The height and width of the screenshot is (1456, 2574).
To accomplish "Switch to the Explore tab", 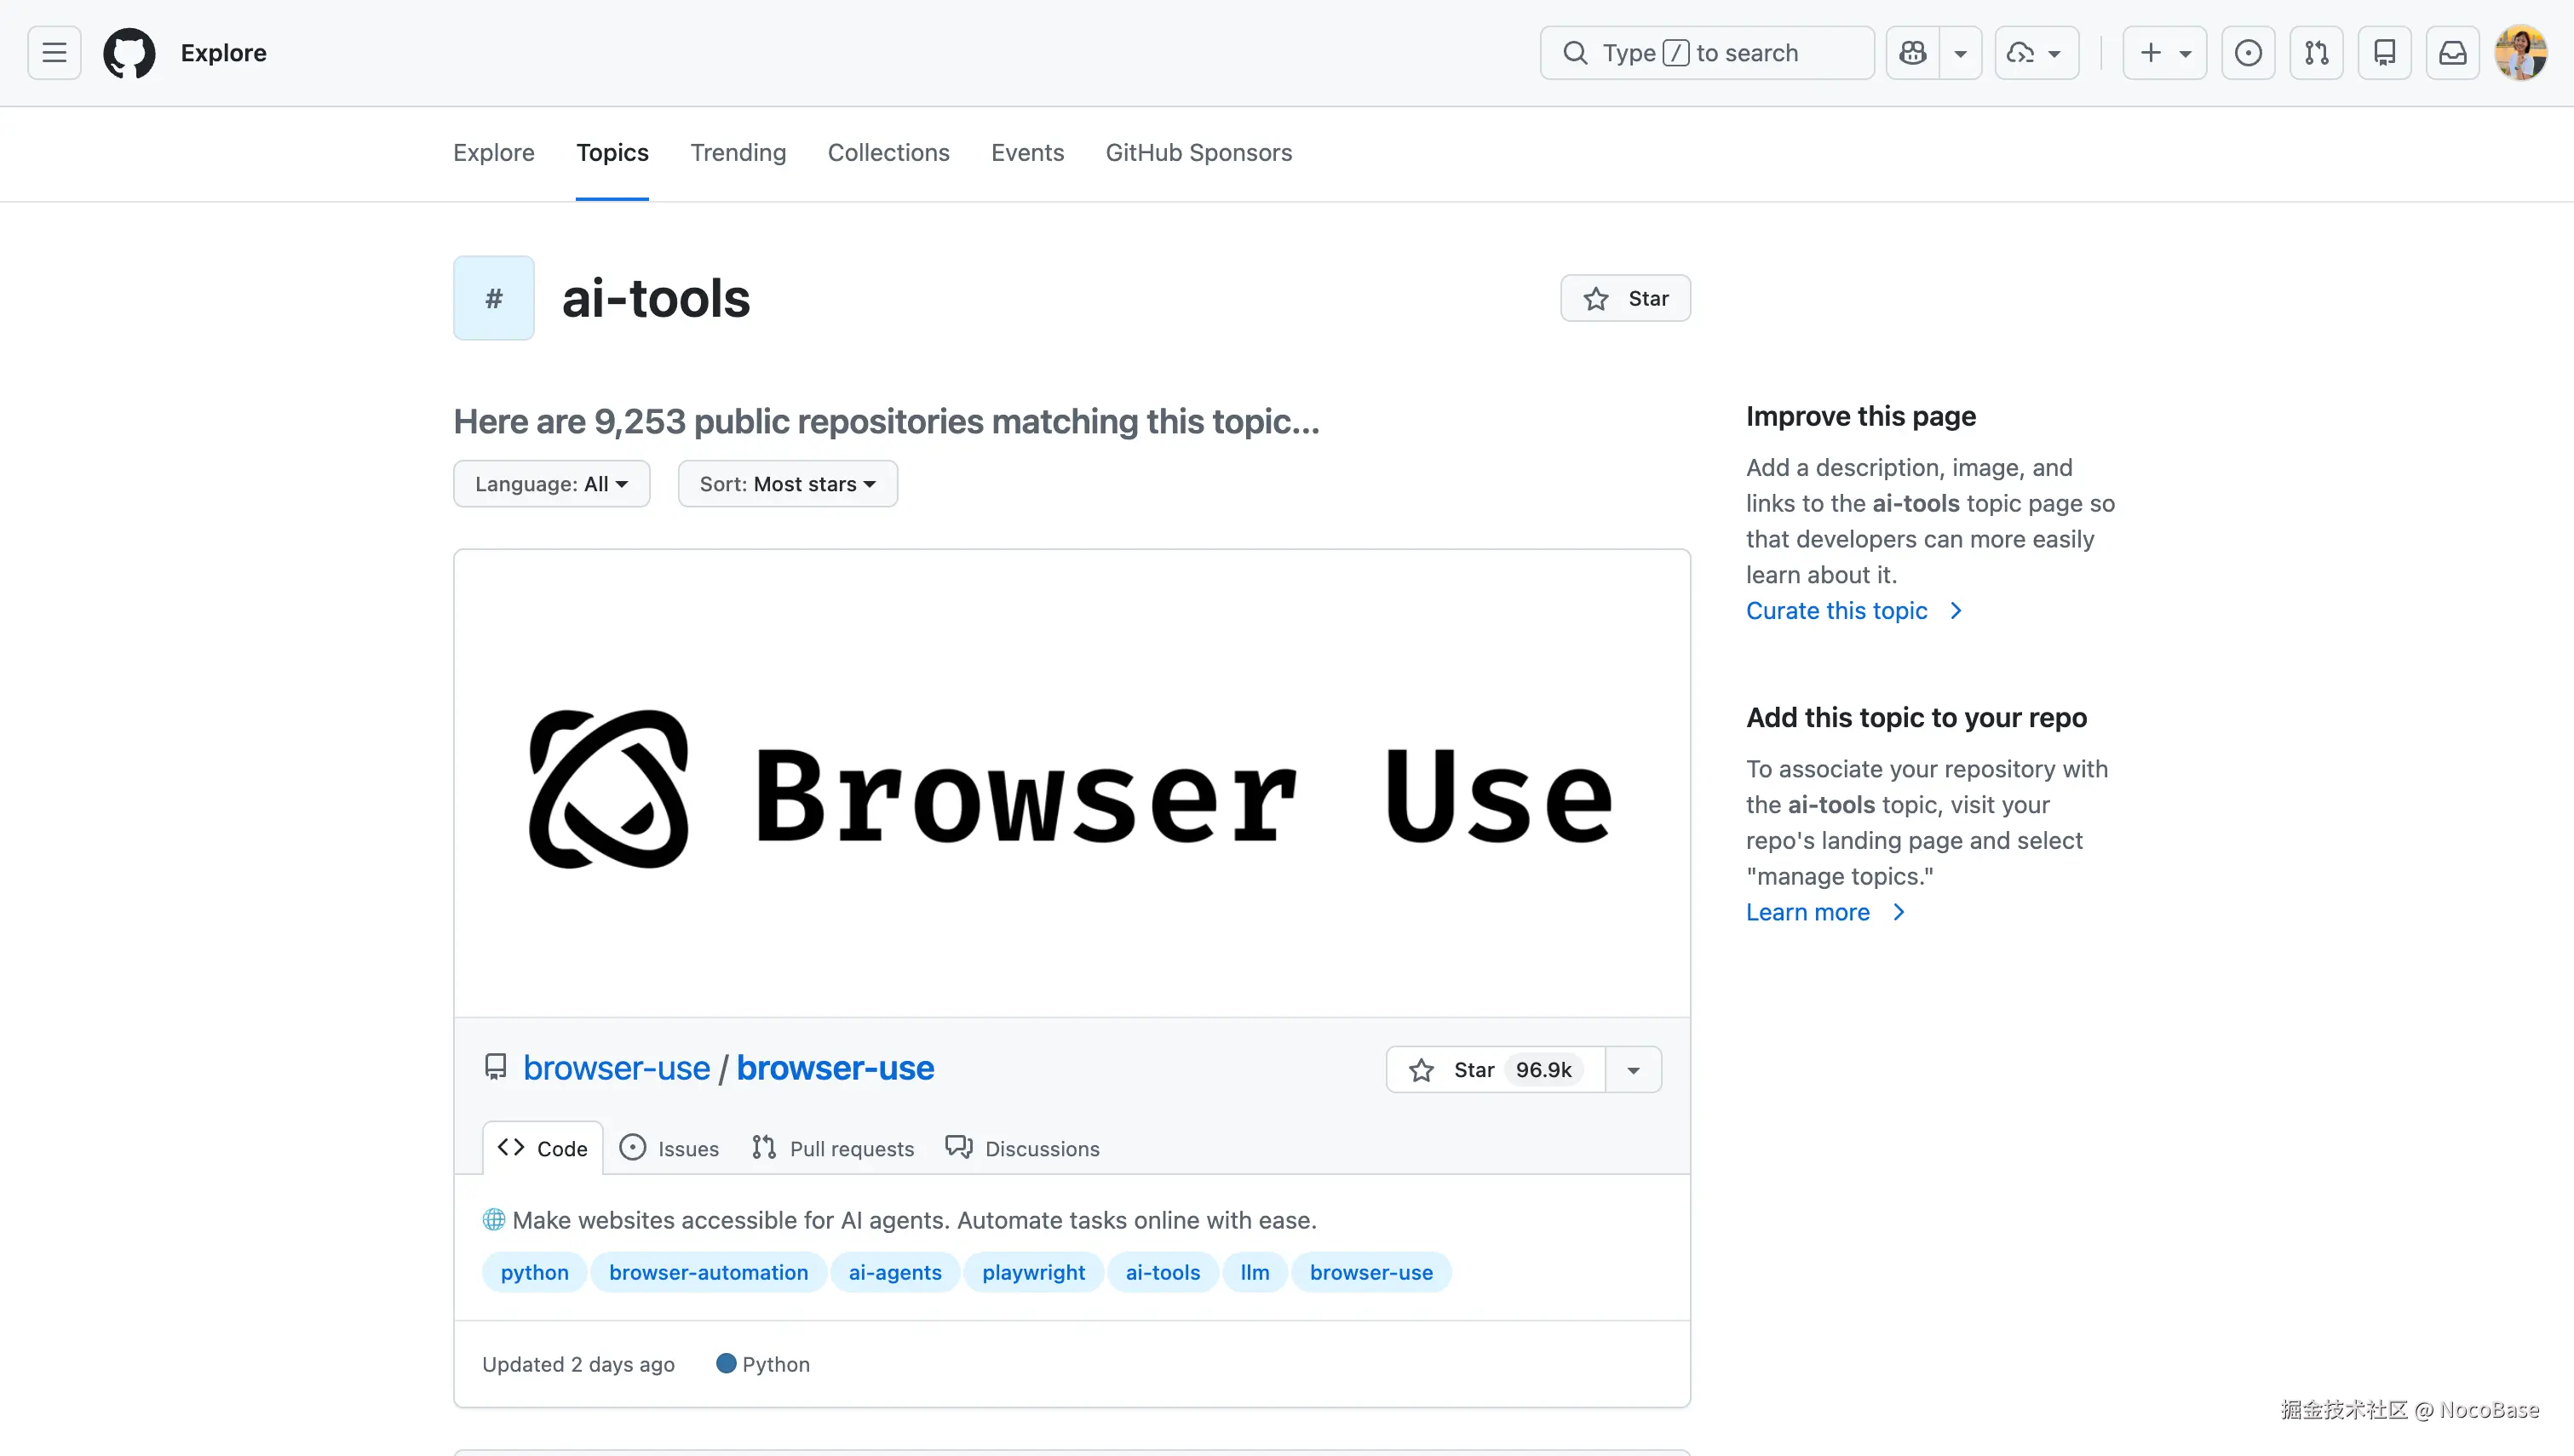I will pyautogui.click(x=493, y=153).
